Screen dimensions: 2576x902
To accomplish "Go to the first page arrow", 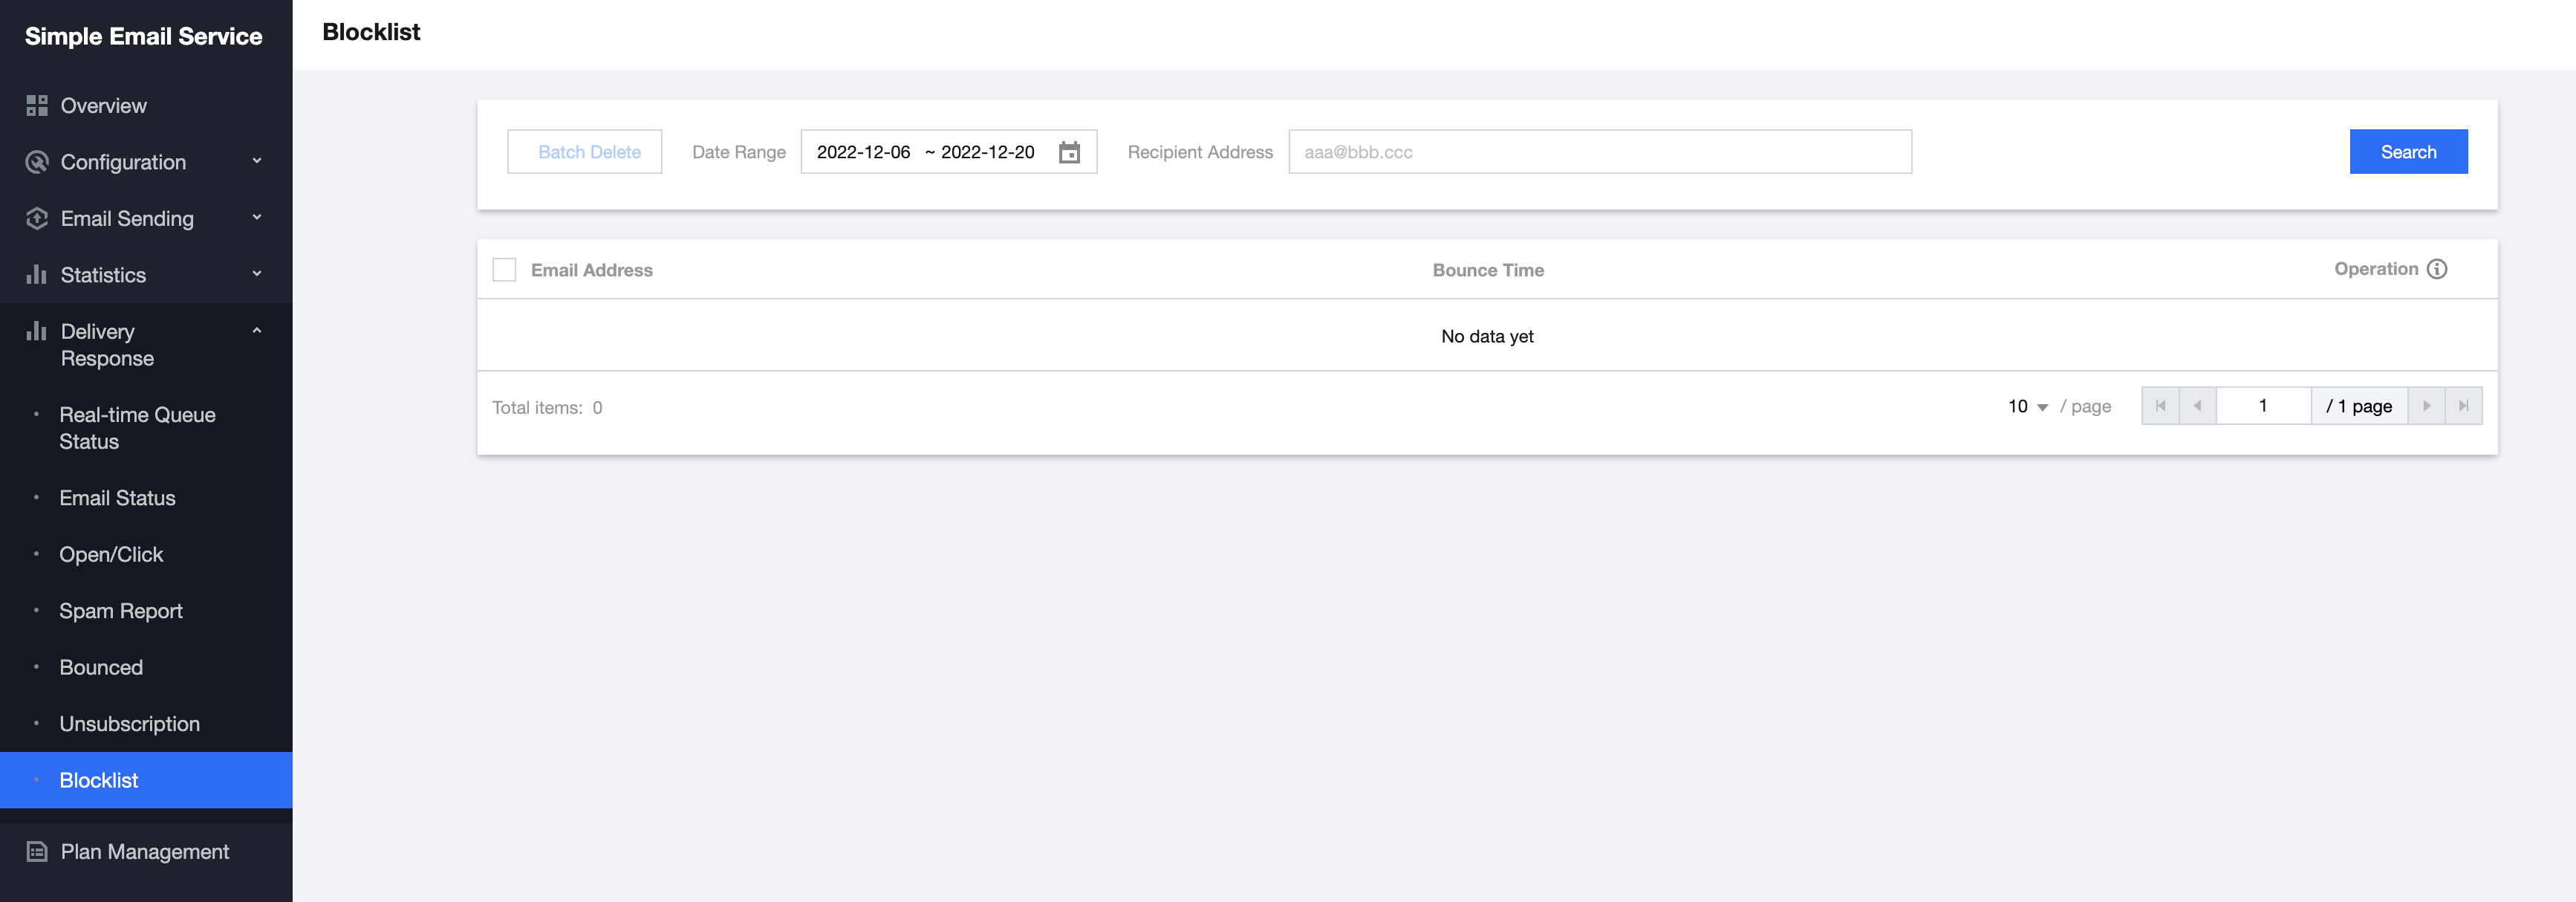I will tap(2160, 406).
